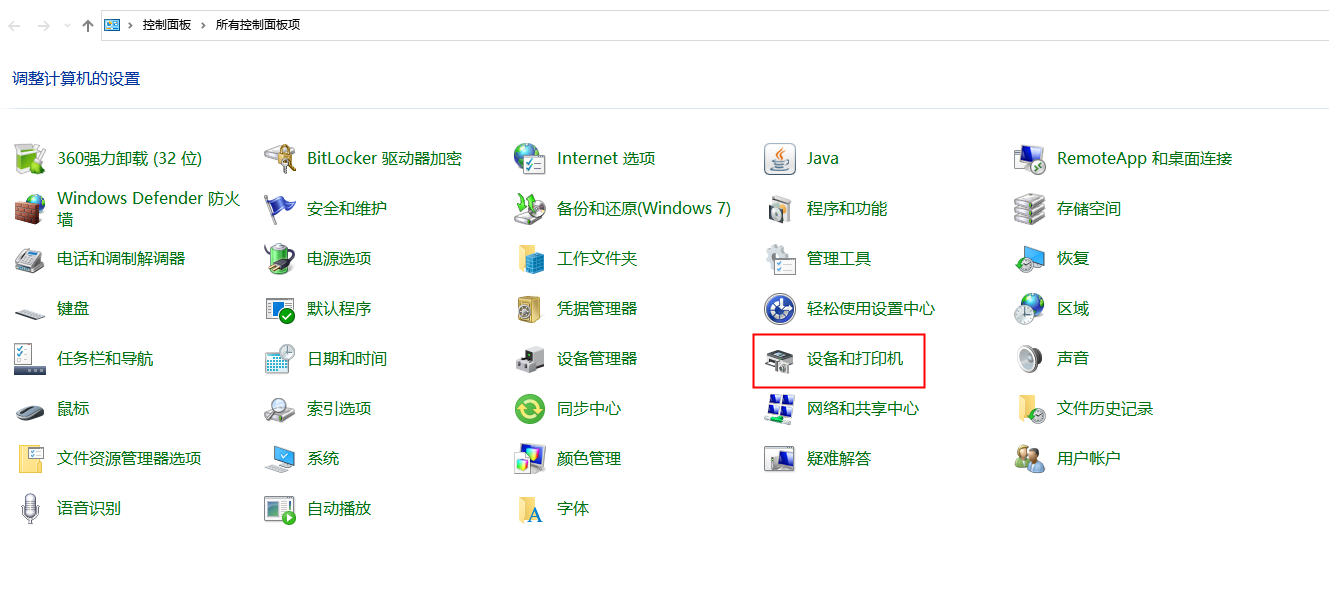
Task: Click the 网络和共享中心 network icon
Action: pyautogui.click(x=779, y=409)
